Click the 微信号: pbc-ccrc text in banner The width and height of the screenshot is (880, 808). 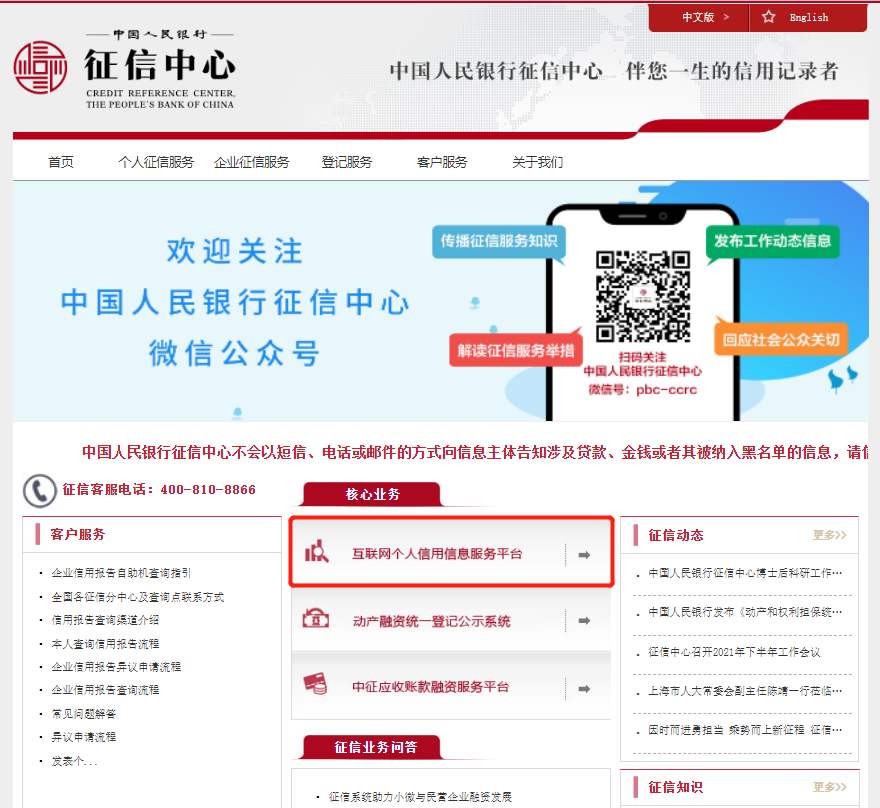click(x=643, y=390)
